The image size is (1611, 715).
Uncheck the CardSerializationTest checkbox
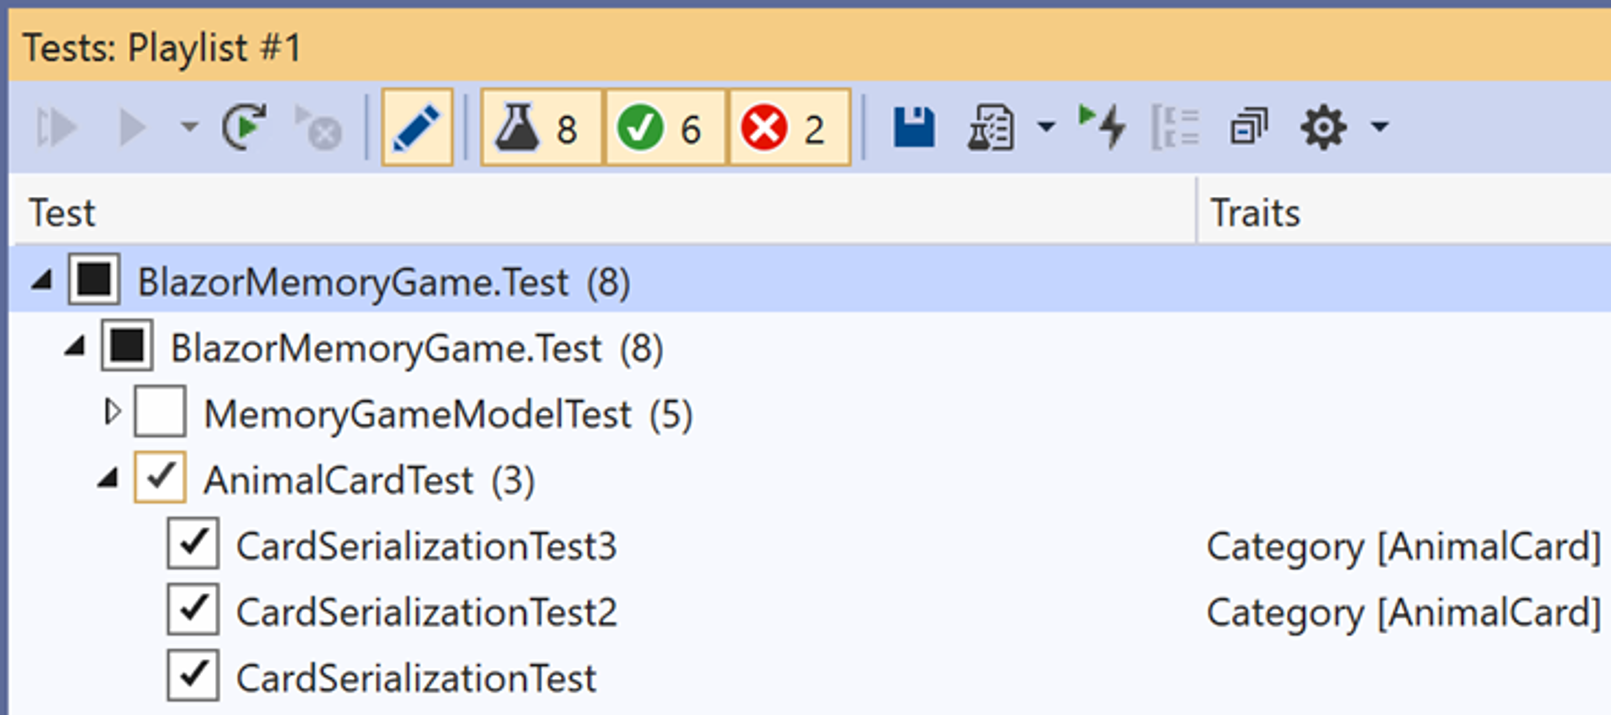[x=193, y=675]
